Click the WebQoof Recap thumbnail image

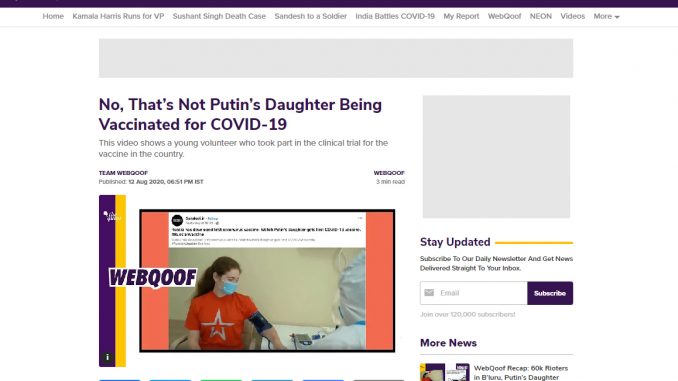pos(445,372)
